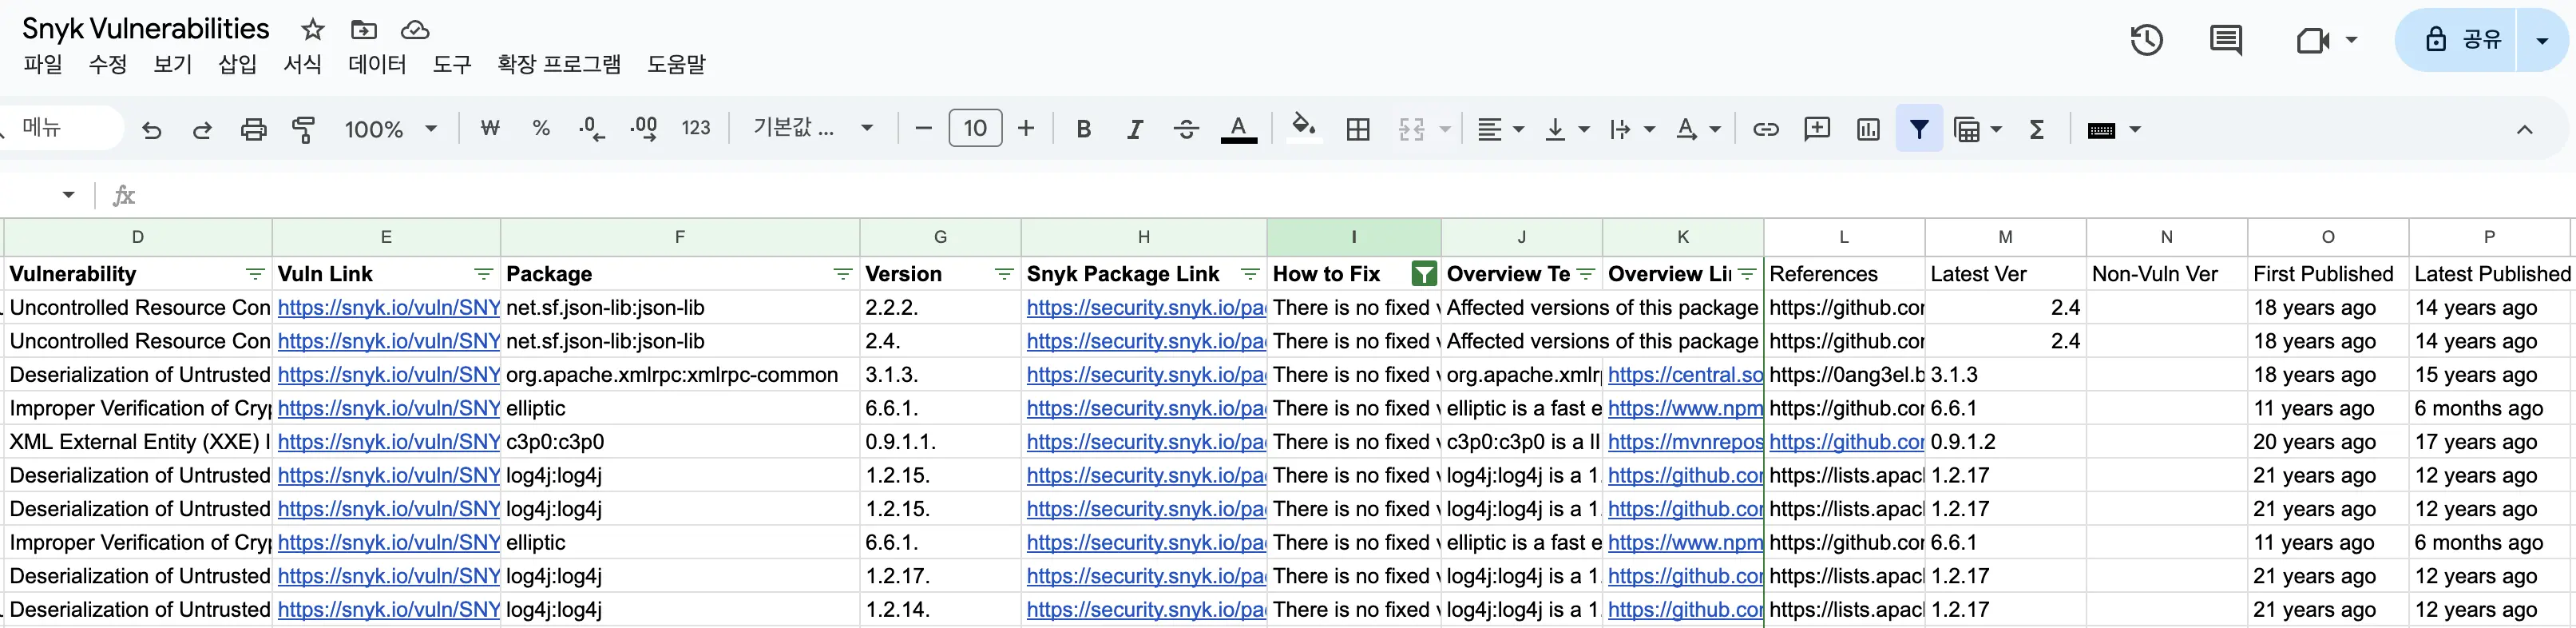Screen dimensions: 2576x628
Task: Open the cell borders tool
Action: [1358, 129]
